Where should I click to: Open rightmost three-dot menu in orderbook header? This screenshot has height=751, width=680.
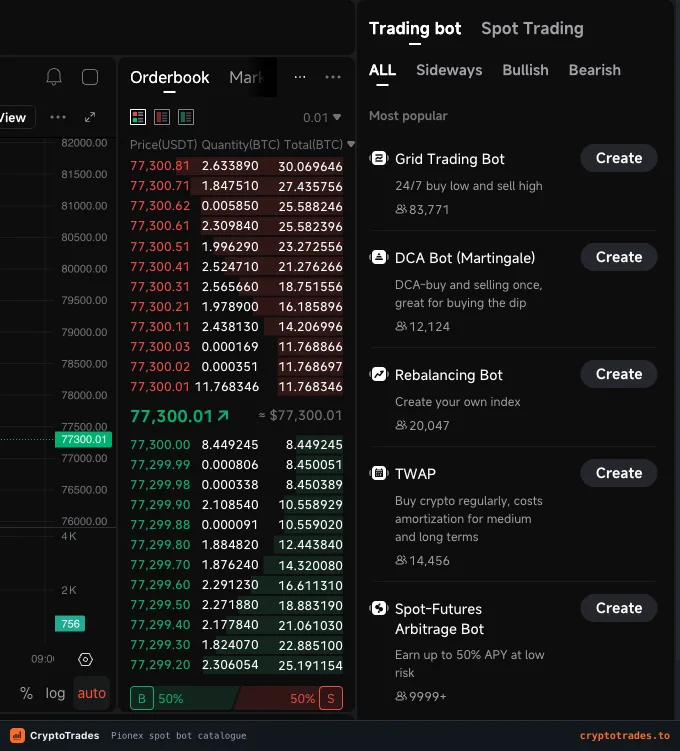click(333, 77)
